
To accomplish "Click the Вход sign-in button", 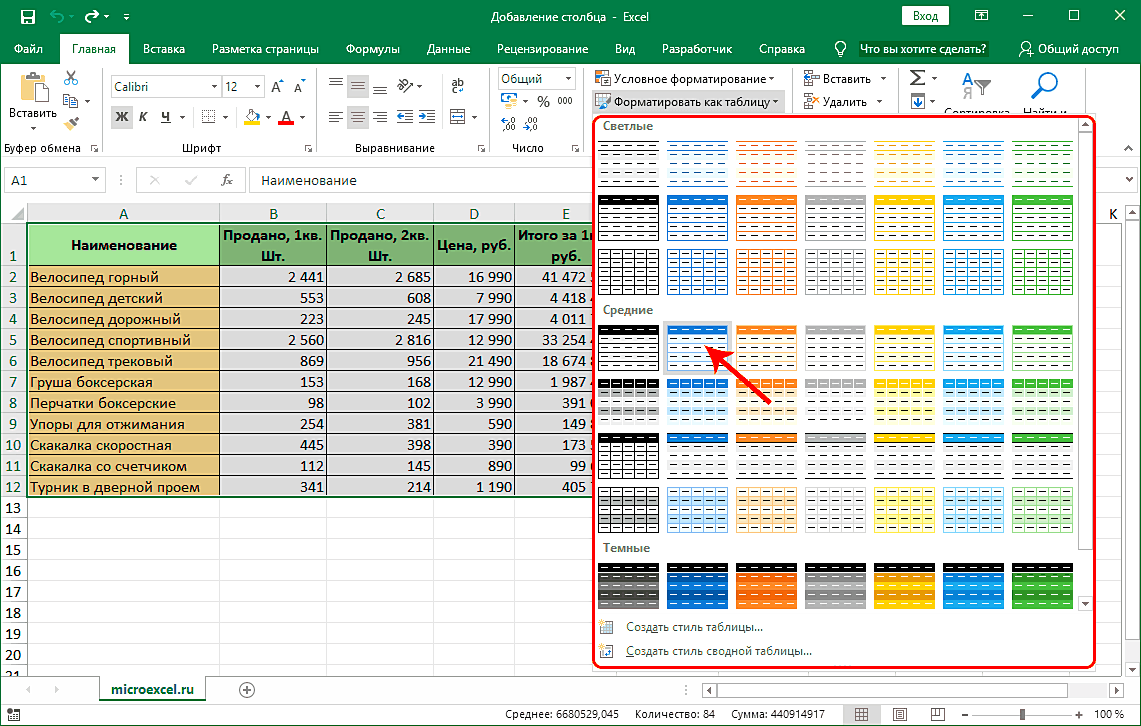I will [925, 16].
